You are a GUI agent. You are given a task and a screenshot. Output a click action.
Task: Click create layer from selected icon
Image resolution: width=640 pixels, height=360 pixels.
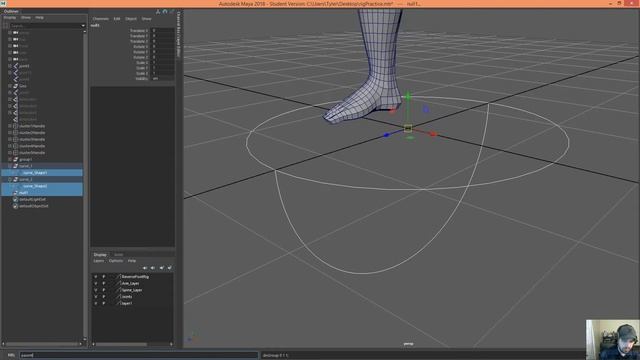click(x=169, y=268)
